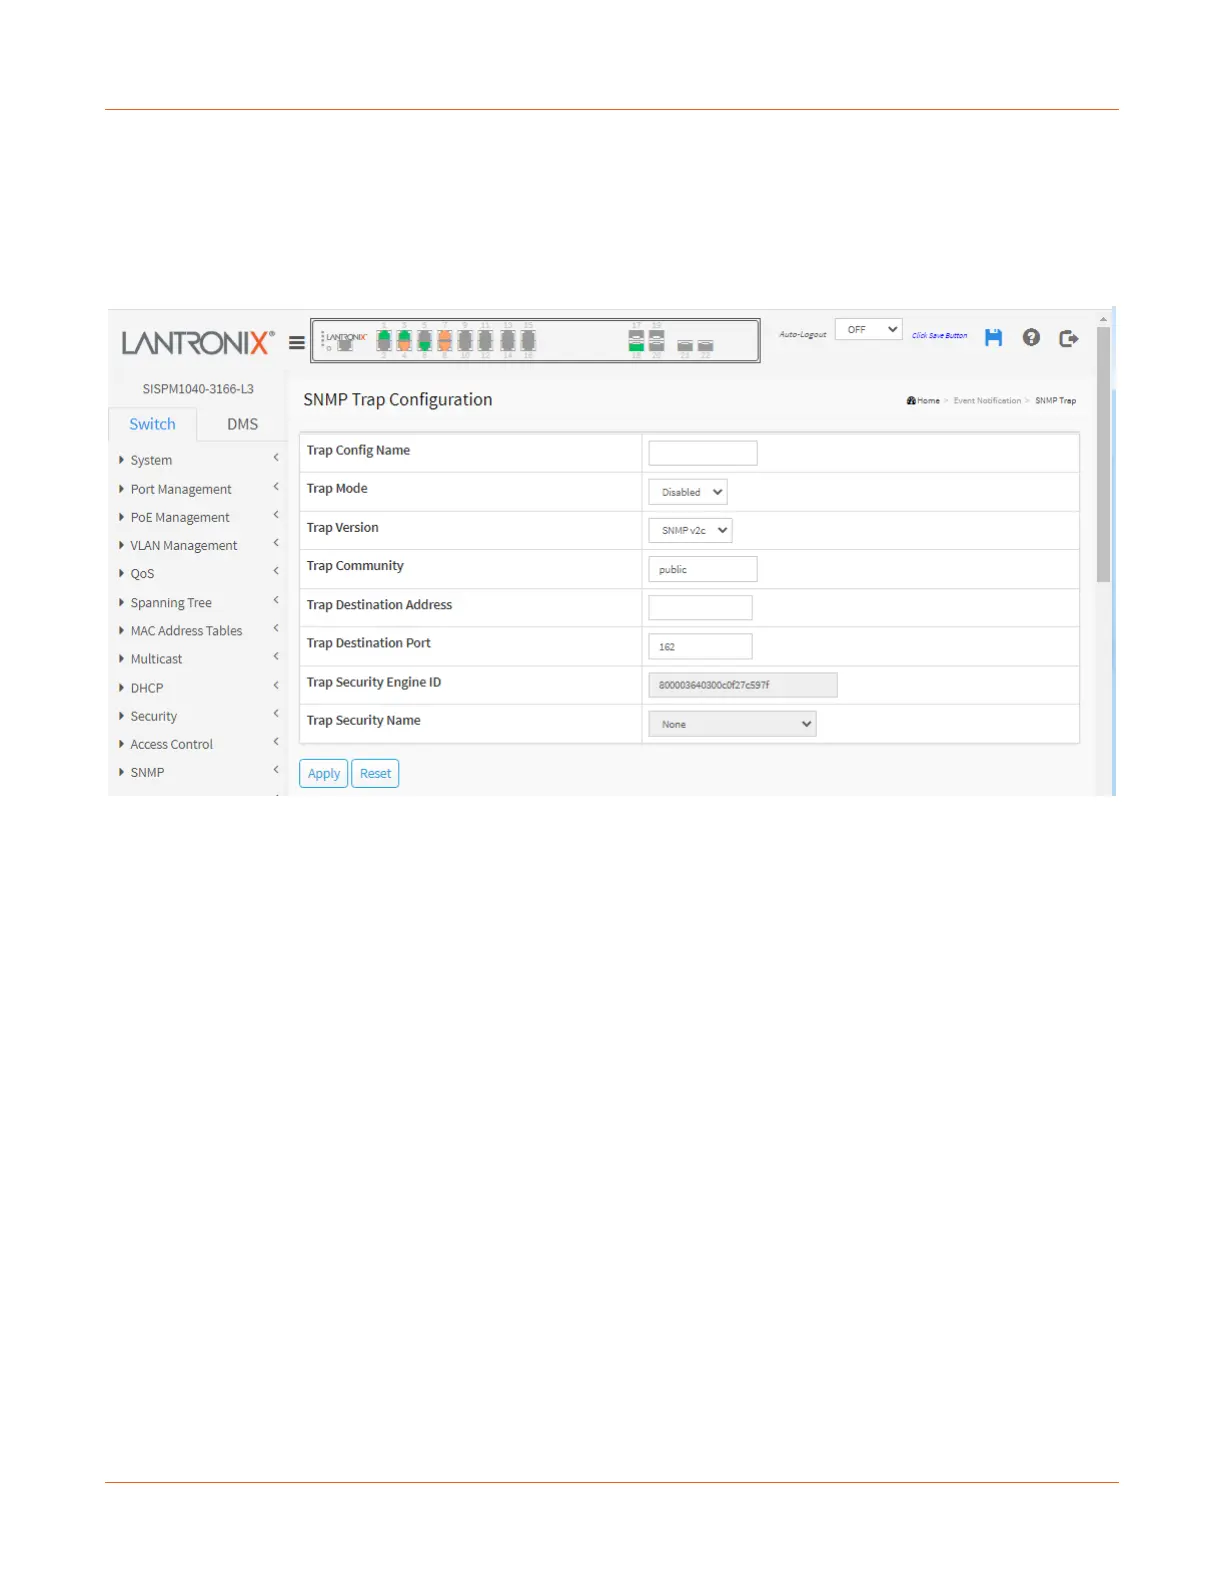Click SFP port 22 on switch panel

(x=705, y=346)
